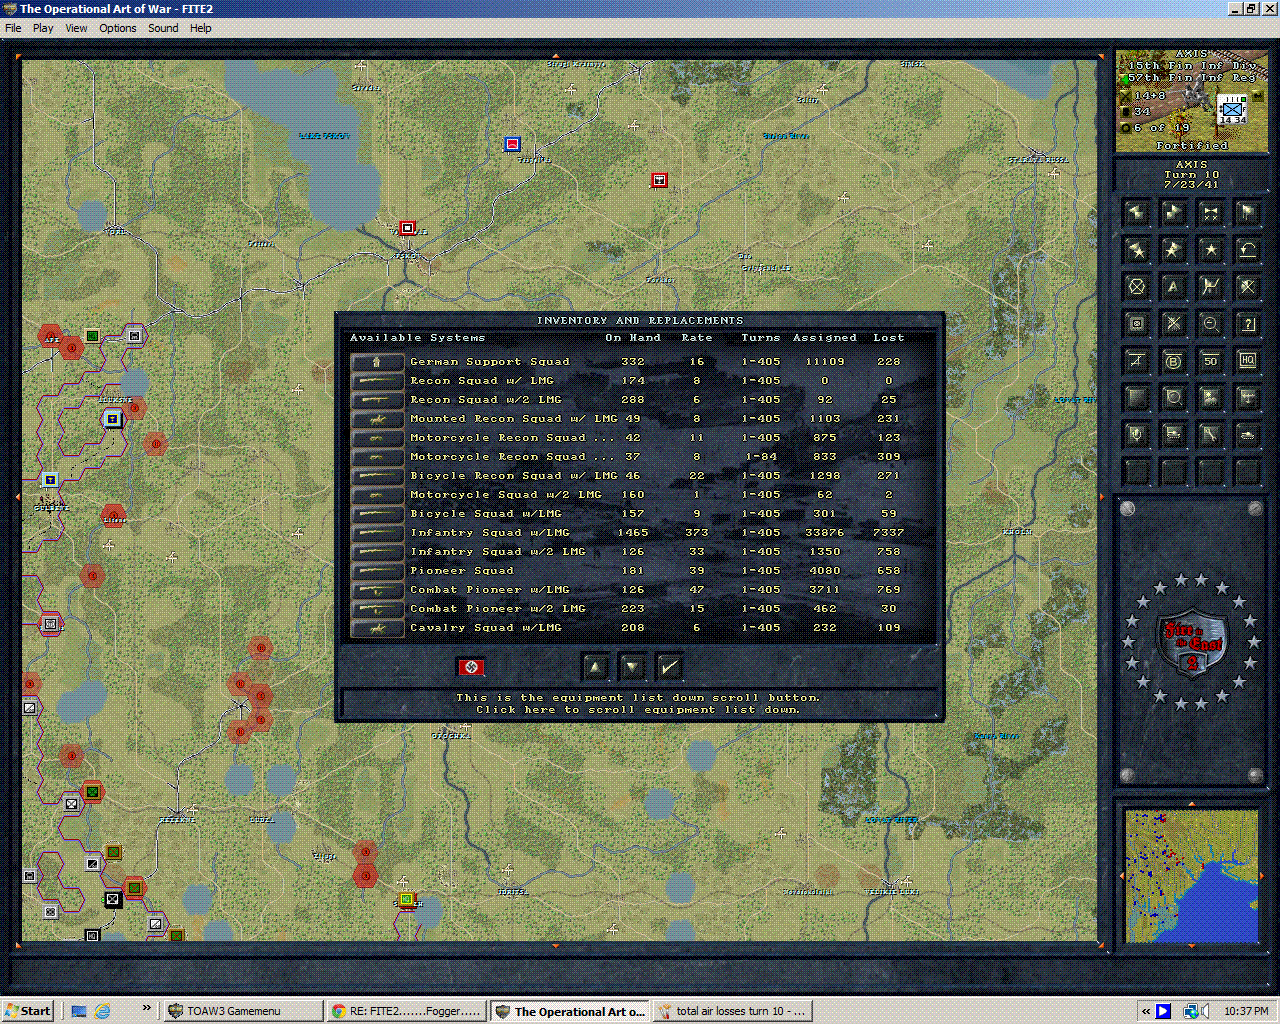1280x1024 pixels.
Task: Click the HQ icon in the control panel
Action: (x=1248, y=361)
